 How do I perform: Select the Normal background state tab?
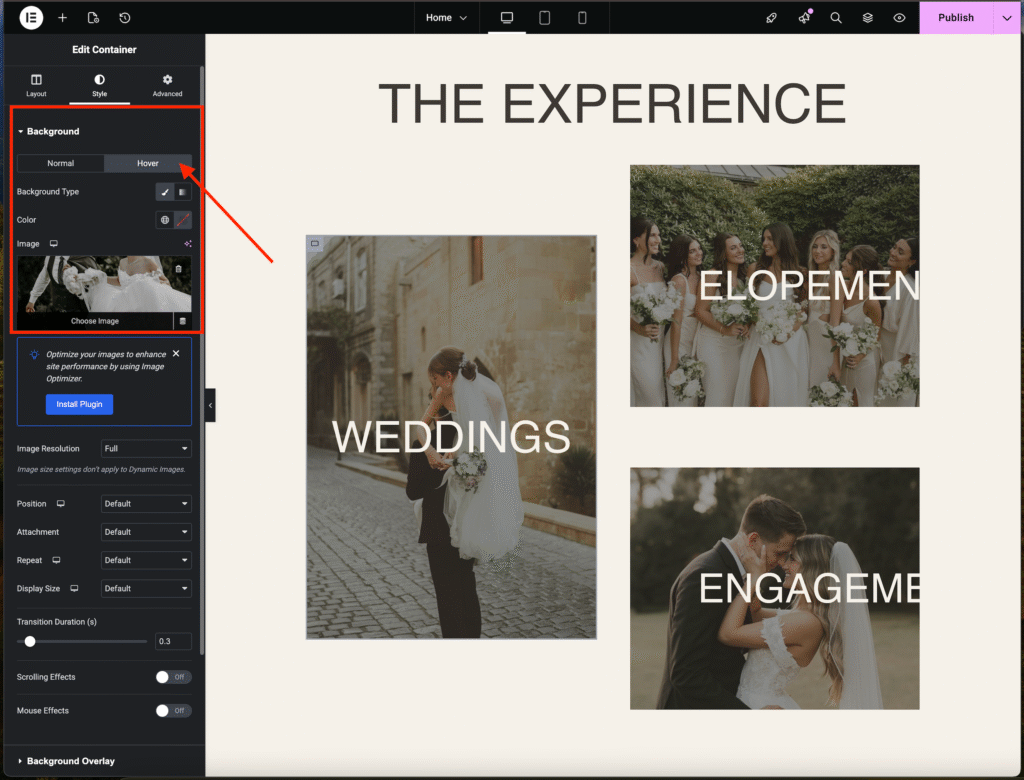tap(61, 163)
